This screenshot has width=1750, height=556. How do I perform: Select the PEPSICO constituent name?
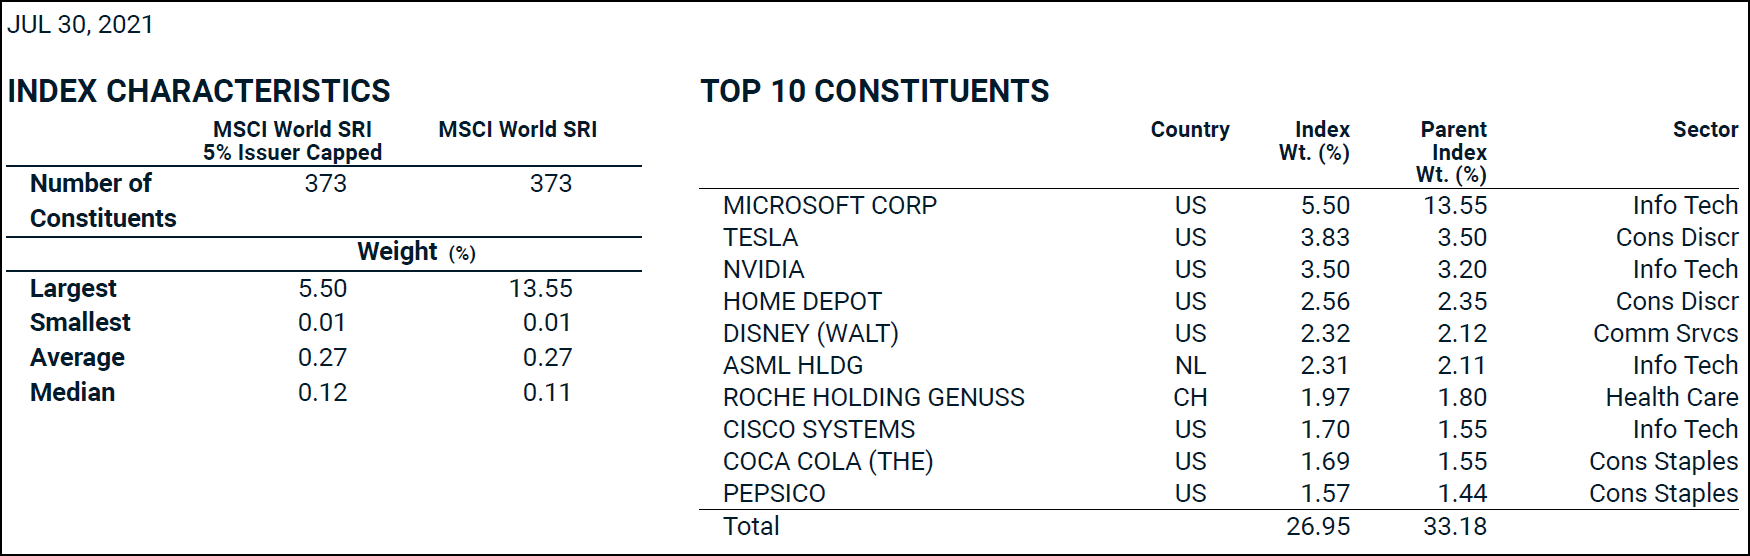point(774,494)
